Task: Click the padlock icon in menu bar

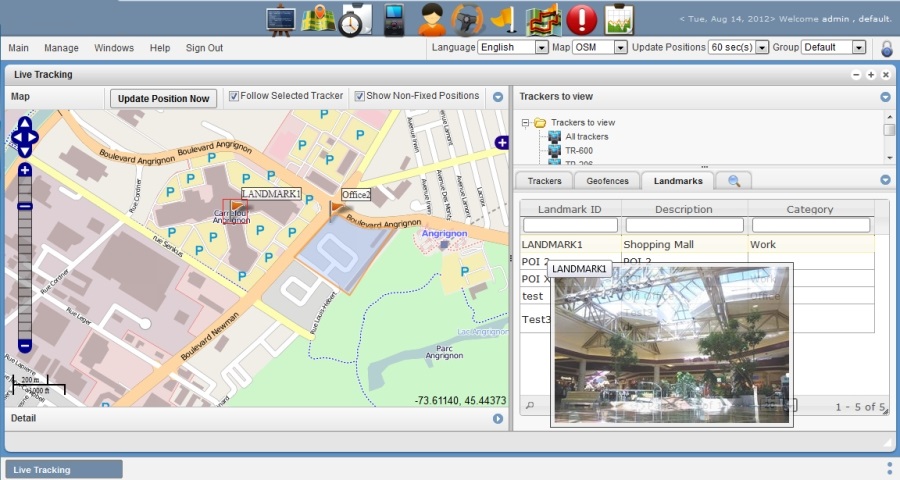Action: click(x=886, y=48)
